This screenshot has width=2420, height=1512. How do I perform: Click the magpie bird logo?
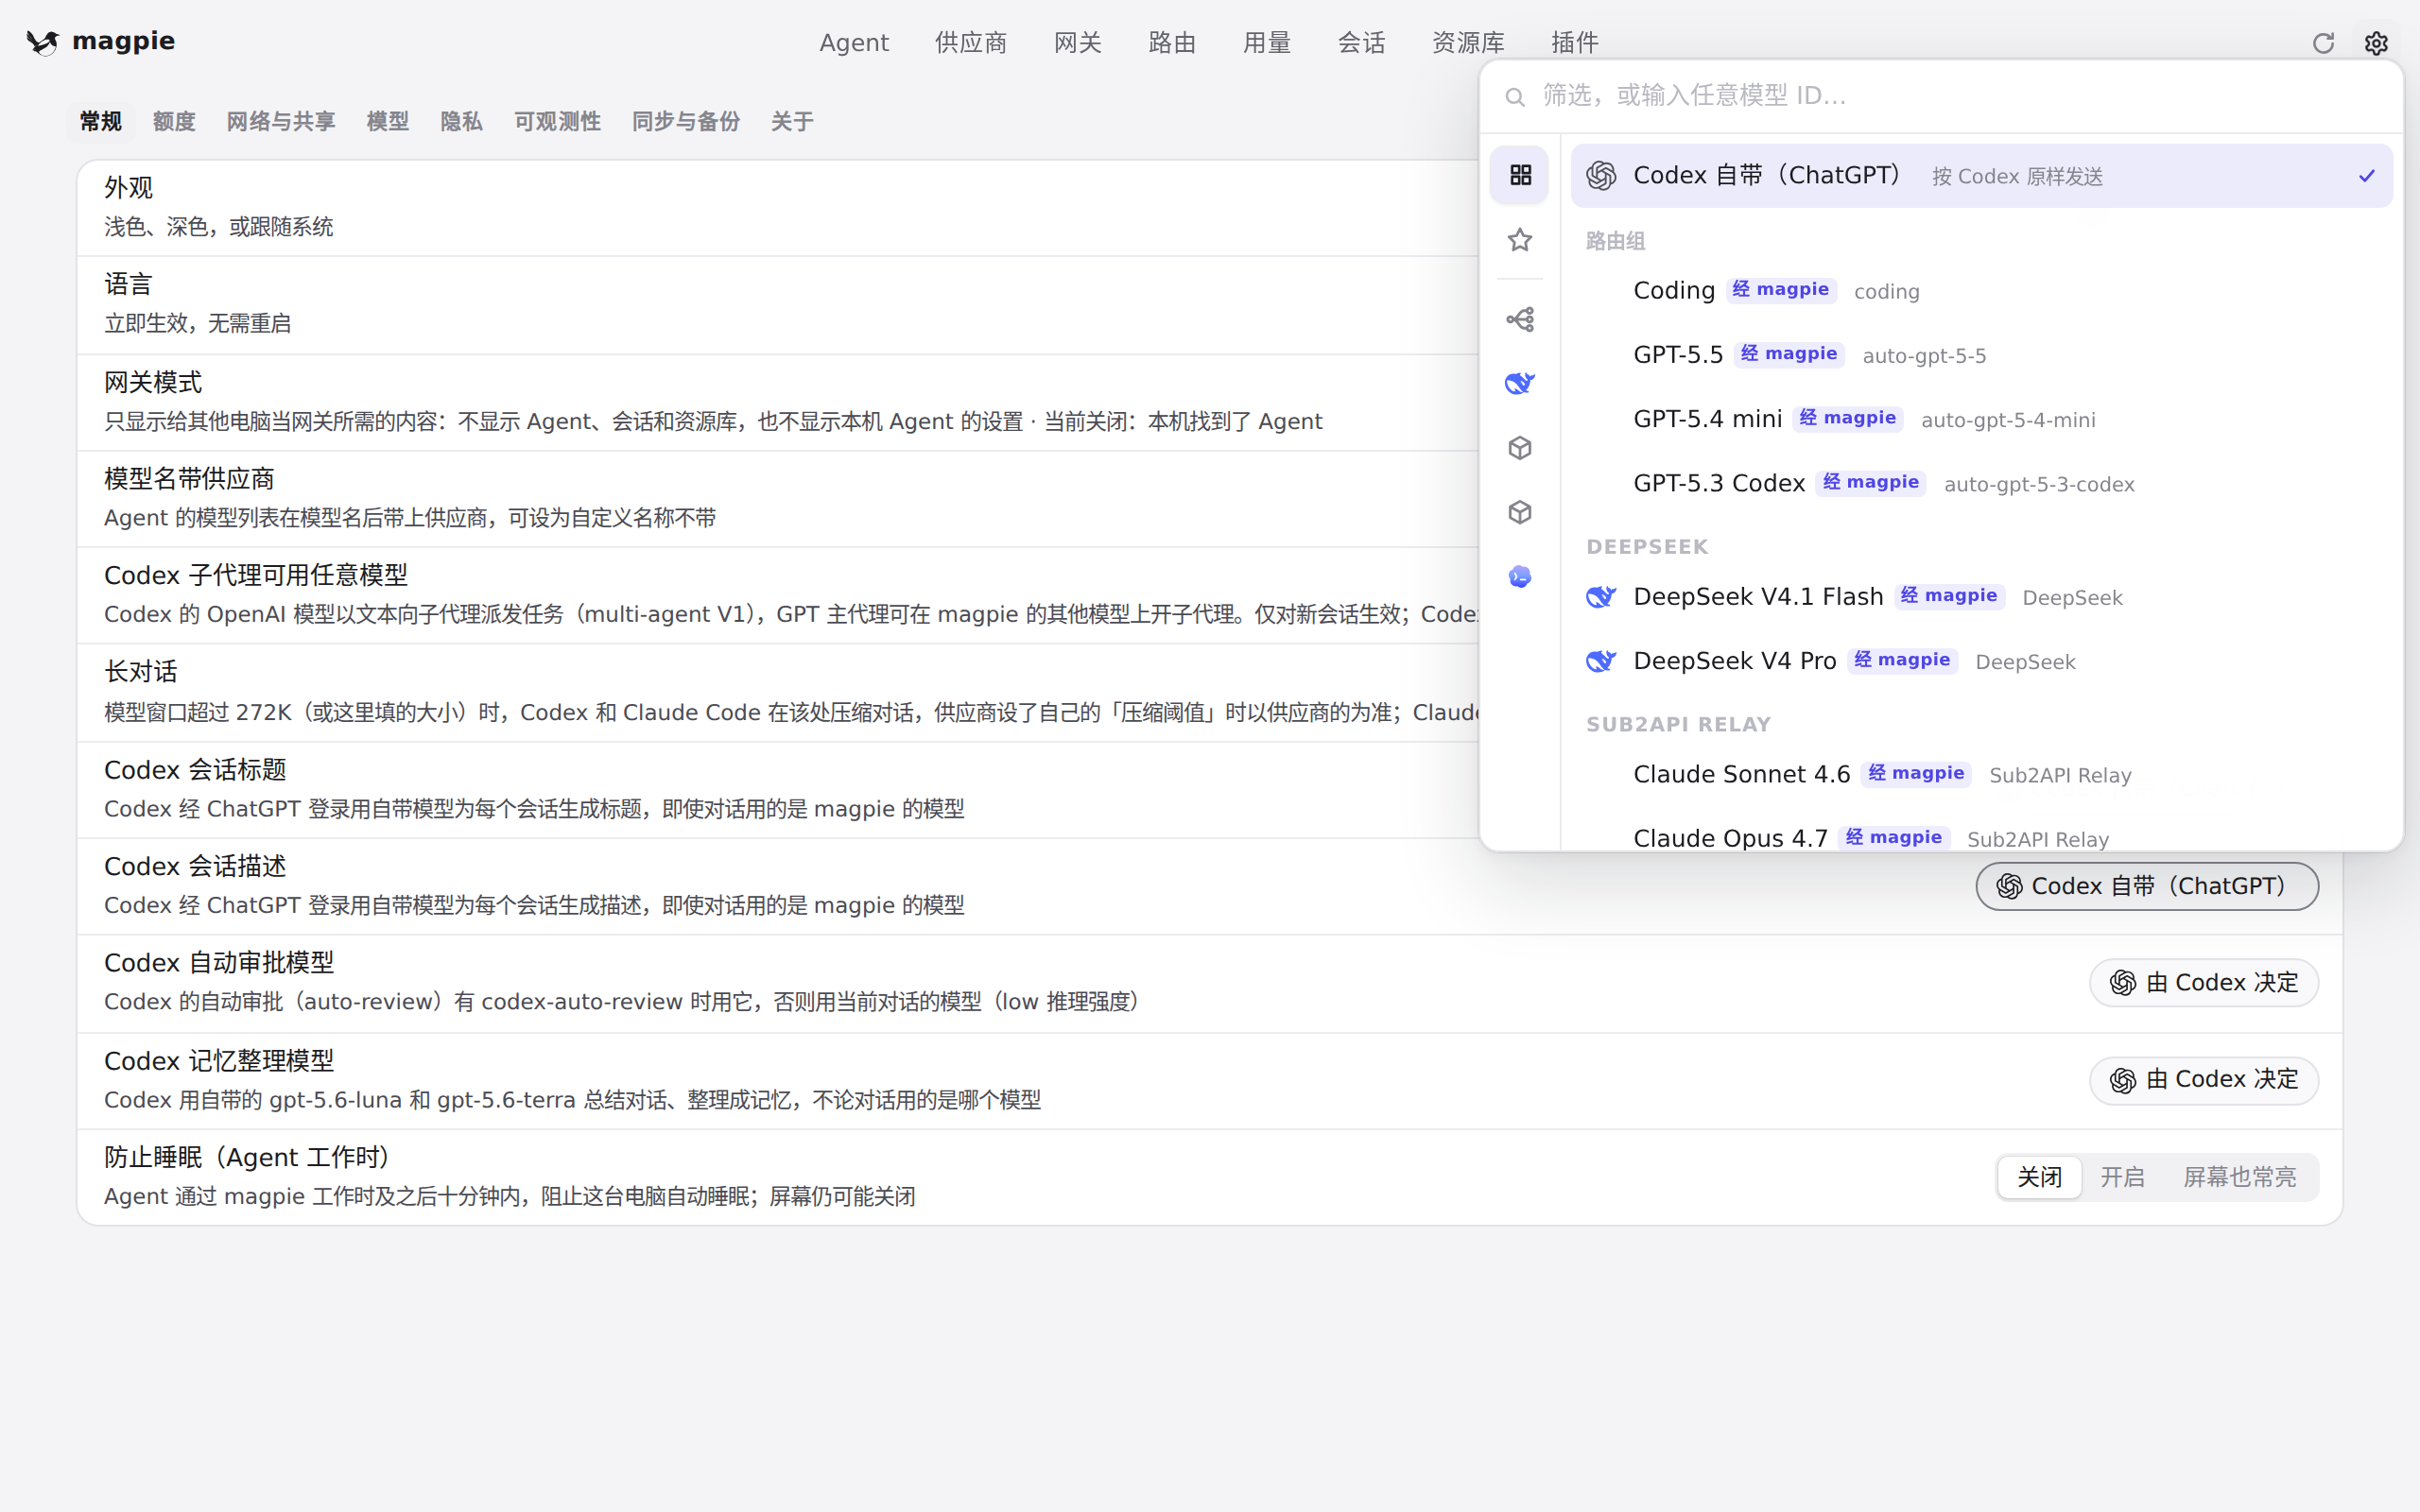[x=42, y=42]
